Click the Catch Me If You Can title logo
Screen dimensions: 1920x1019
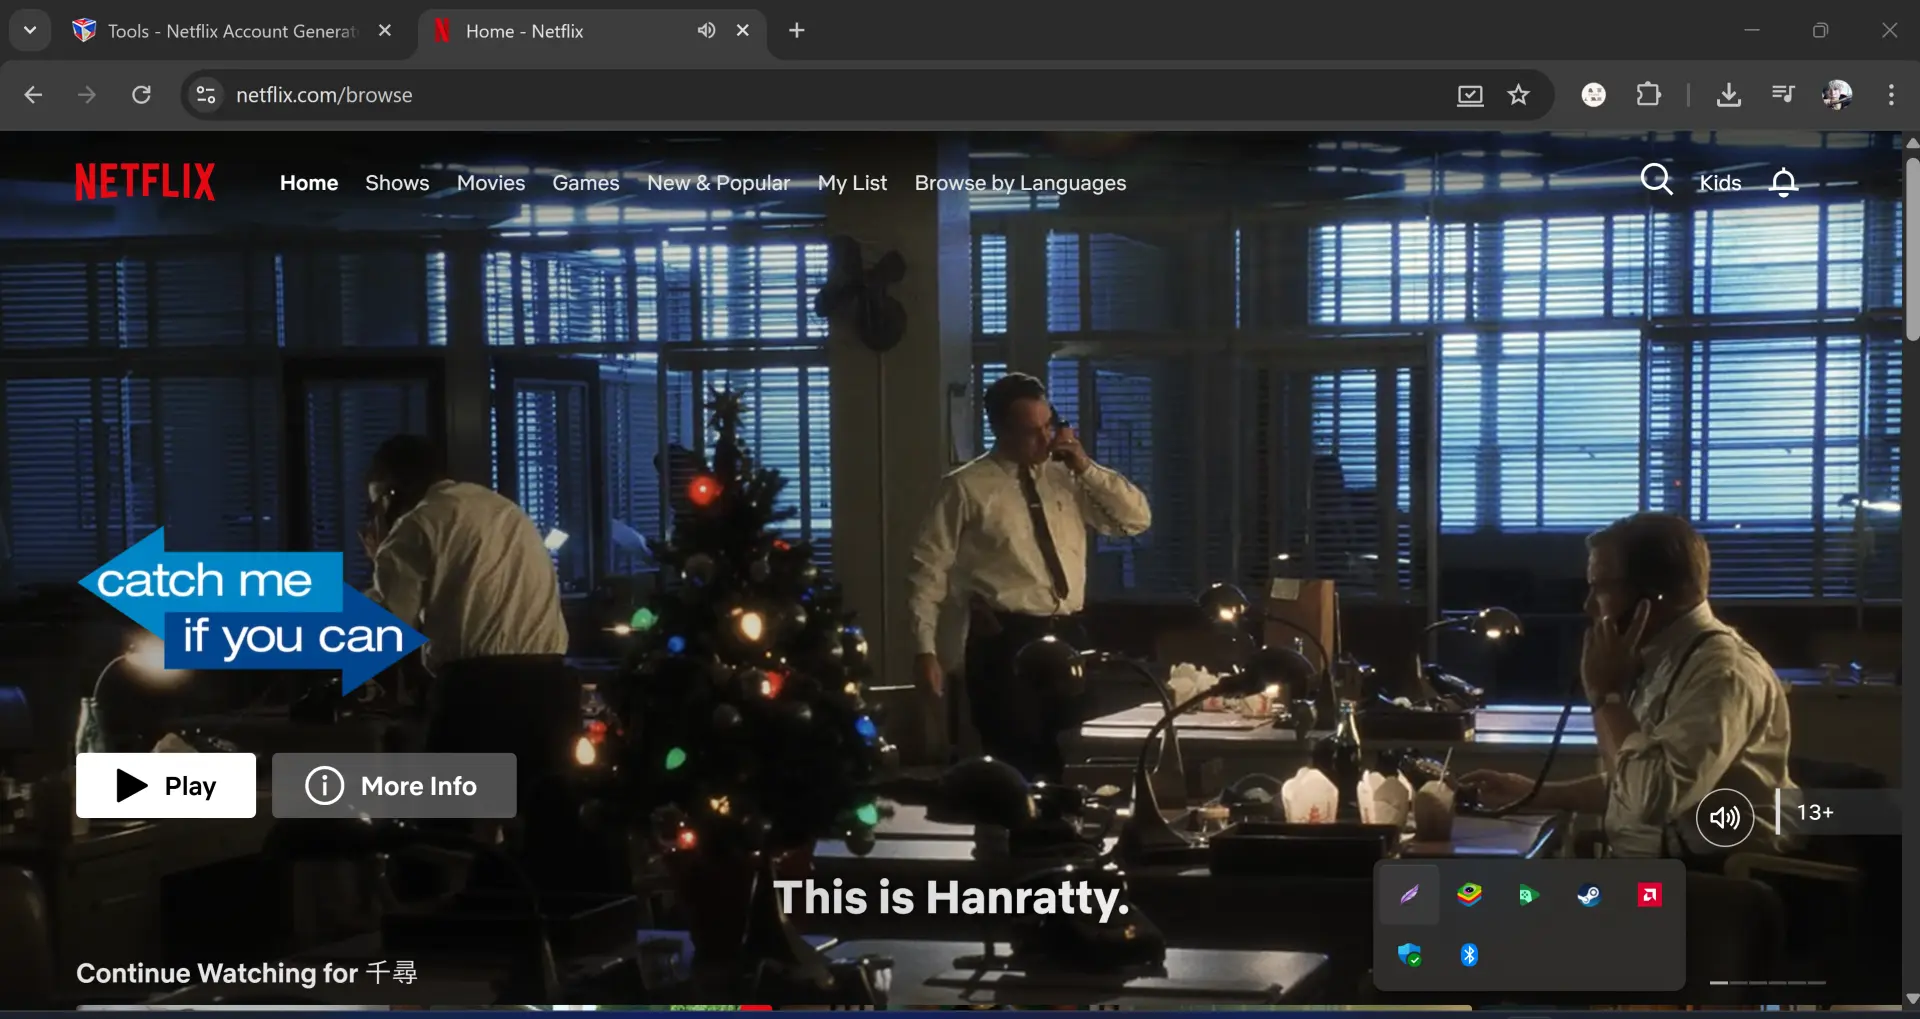[x=254, y=611]
